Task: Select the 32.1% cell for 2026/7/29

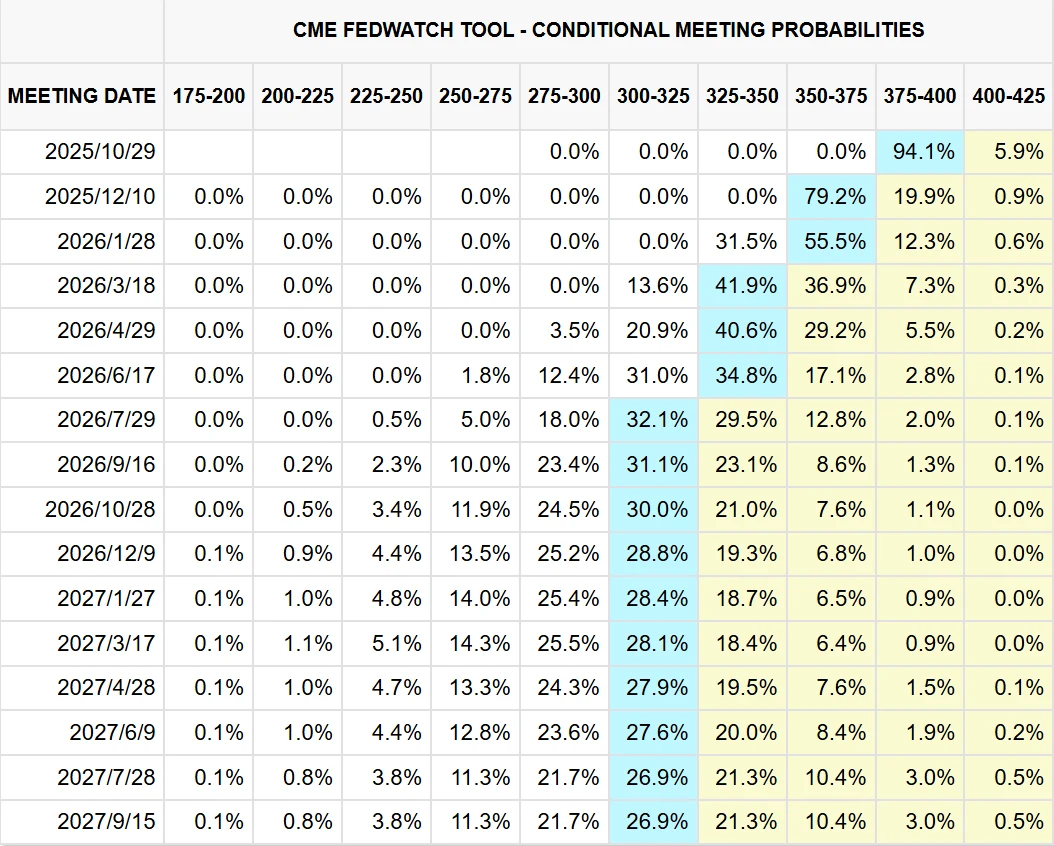Action: click(653, 420)
